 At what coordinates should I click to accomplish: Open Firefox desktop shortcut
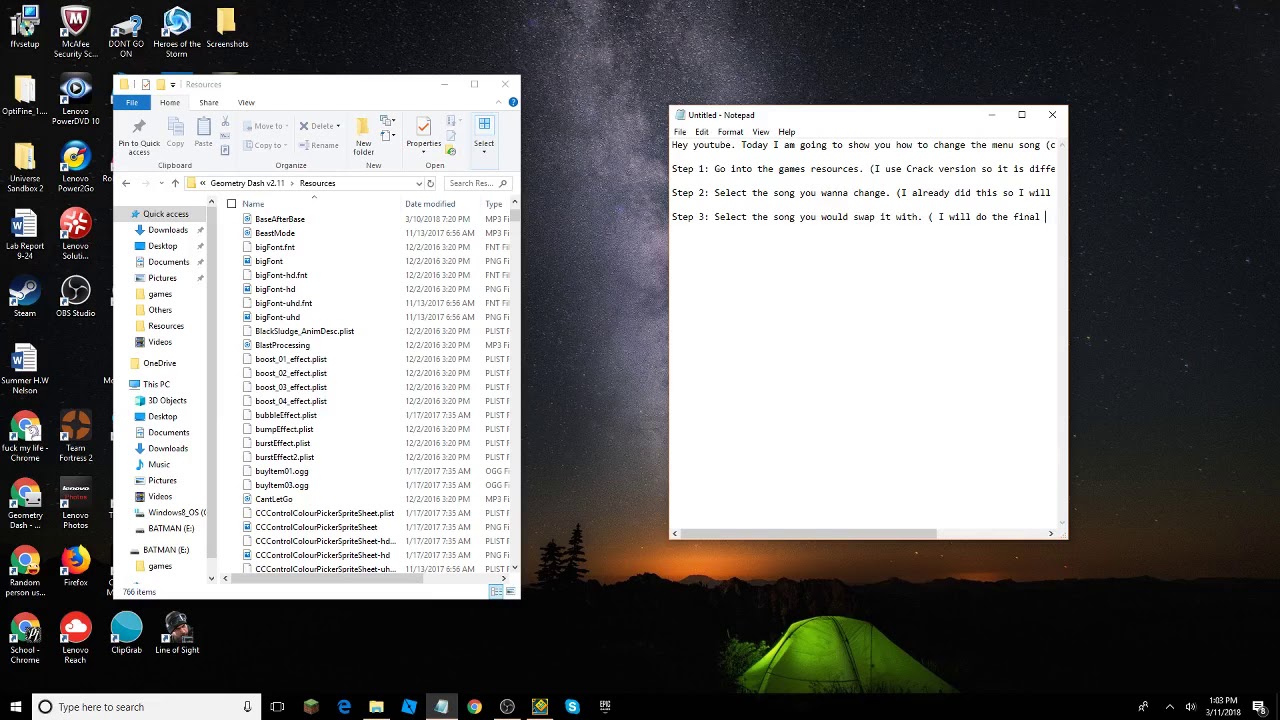tap(76, 565)
